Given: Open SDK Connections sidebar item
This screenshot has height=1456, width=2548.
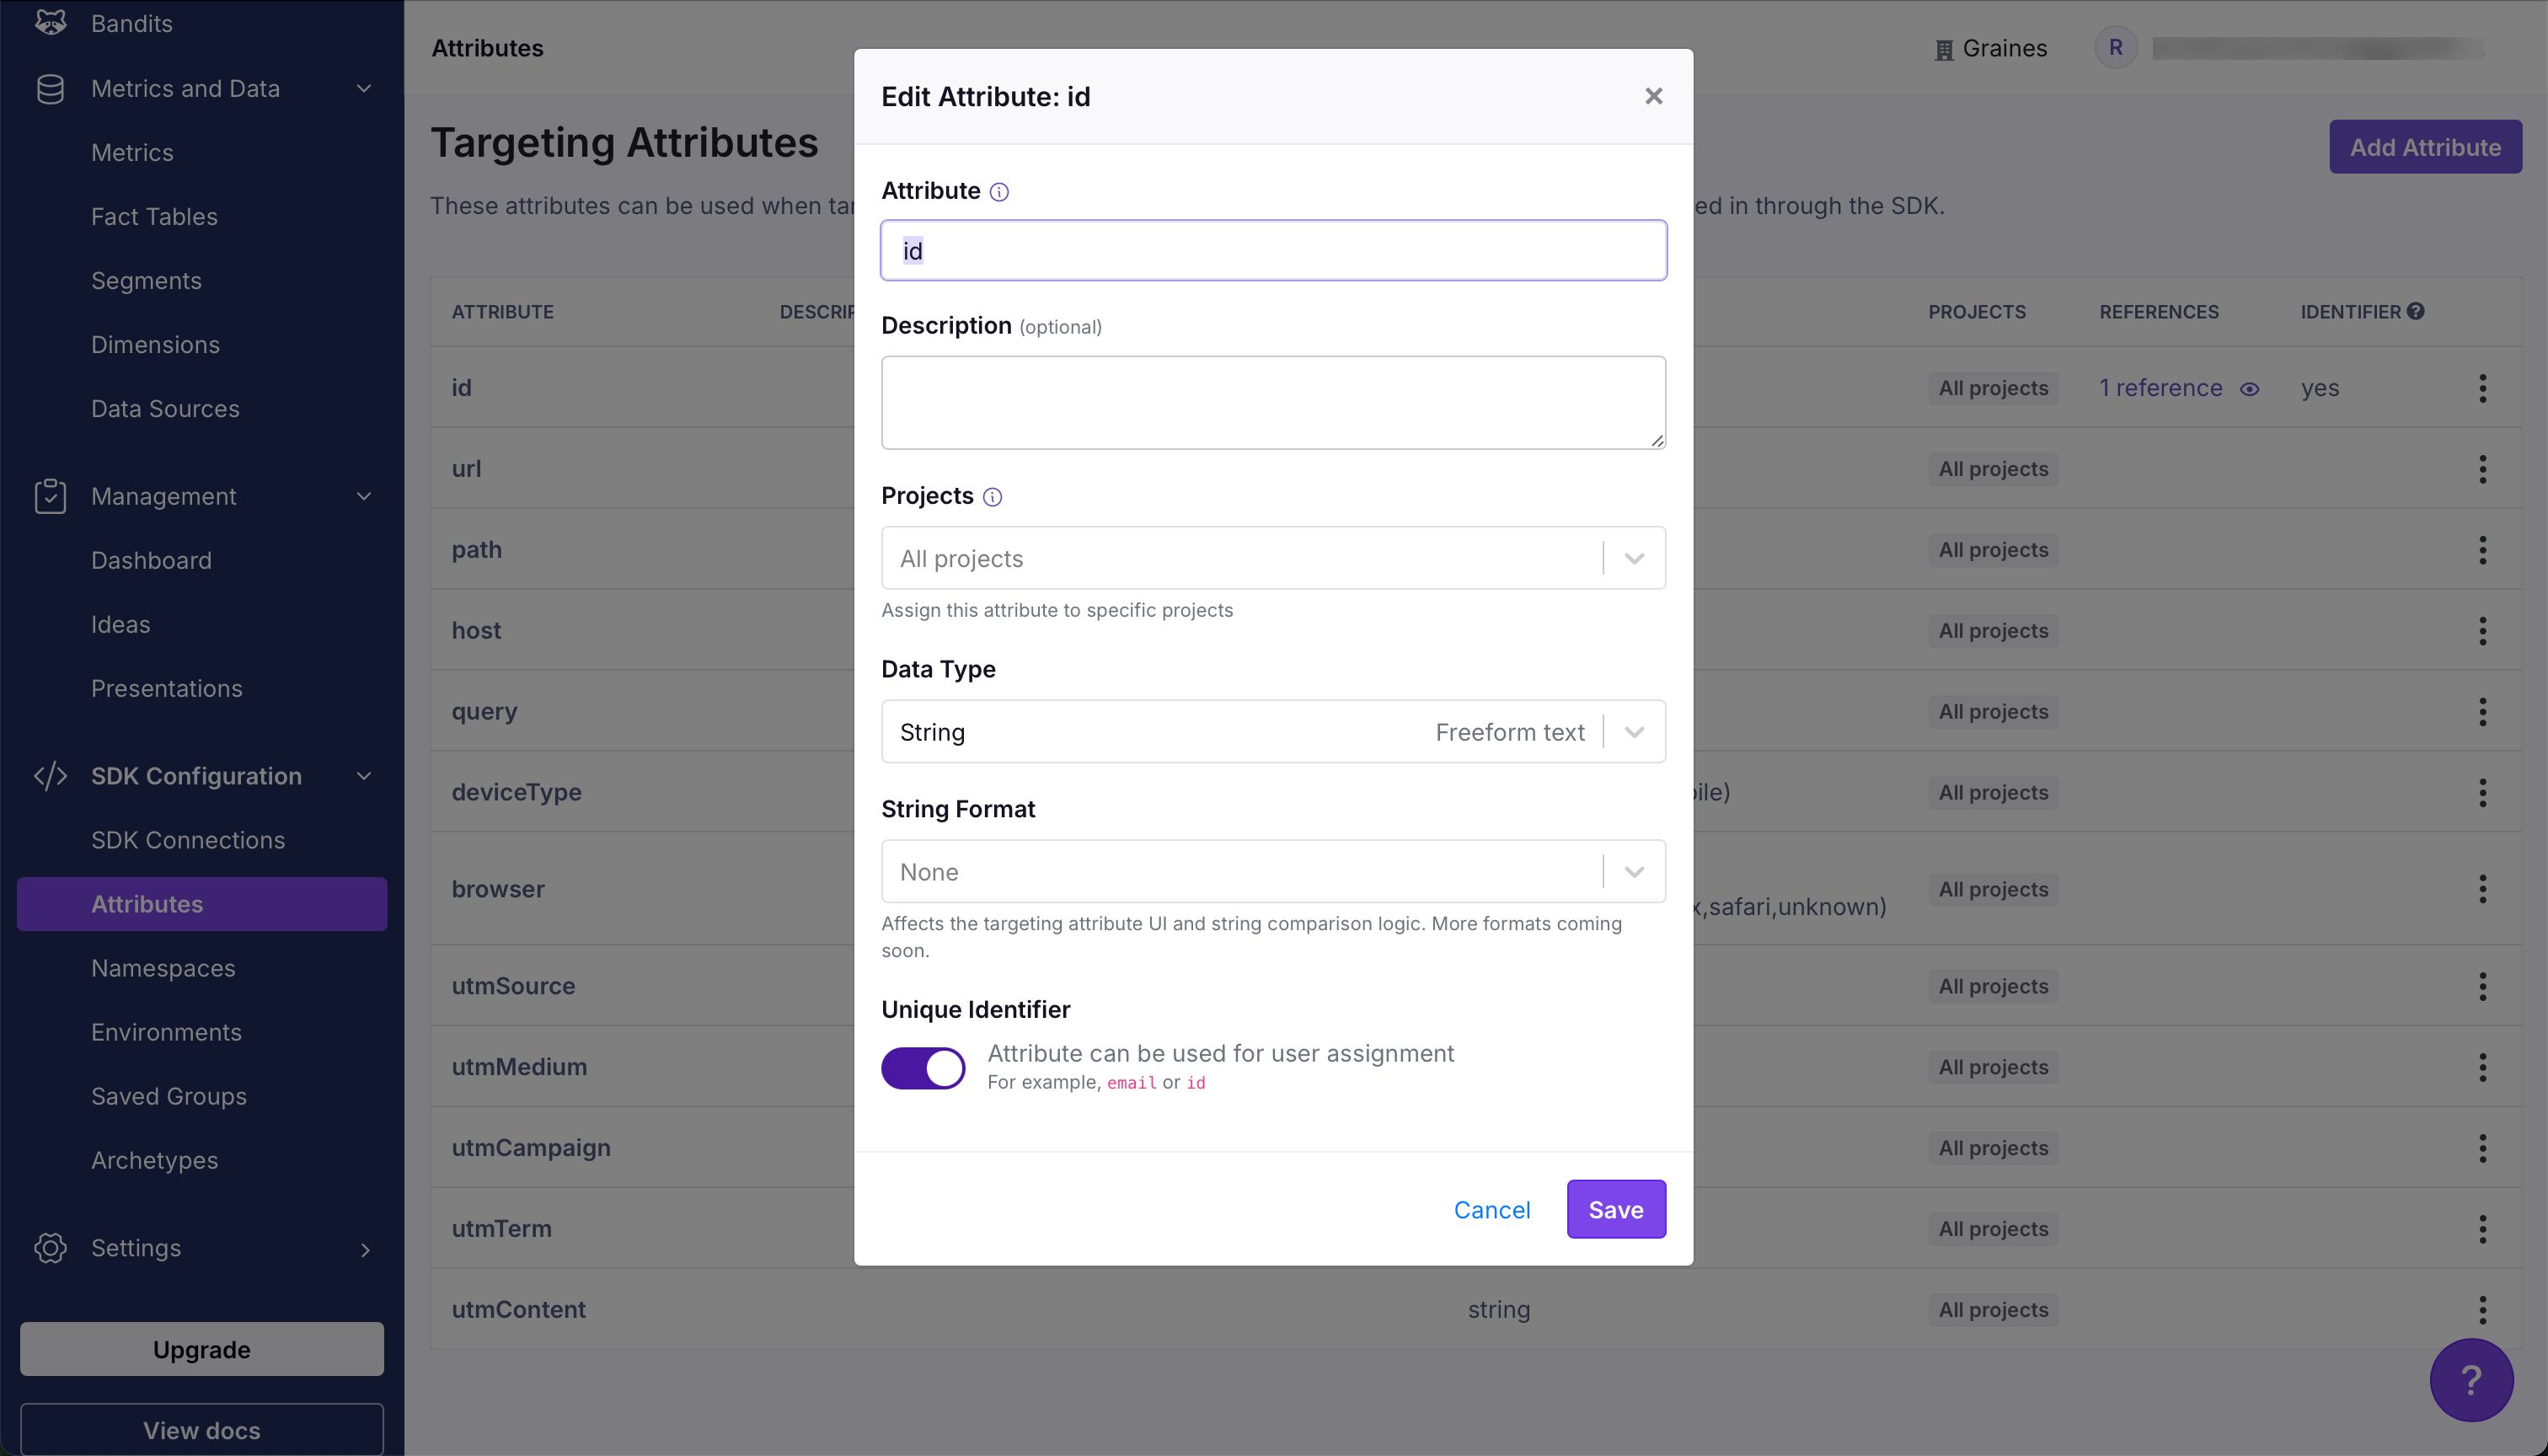Looking at the screenshot, I should point(188,840).
